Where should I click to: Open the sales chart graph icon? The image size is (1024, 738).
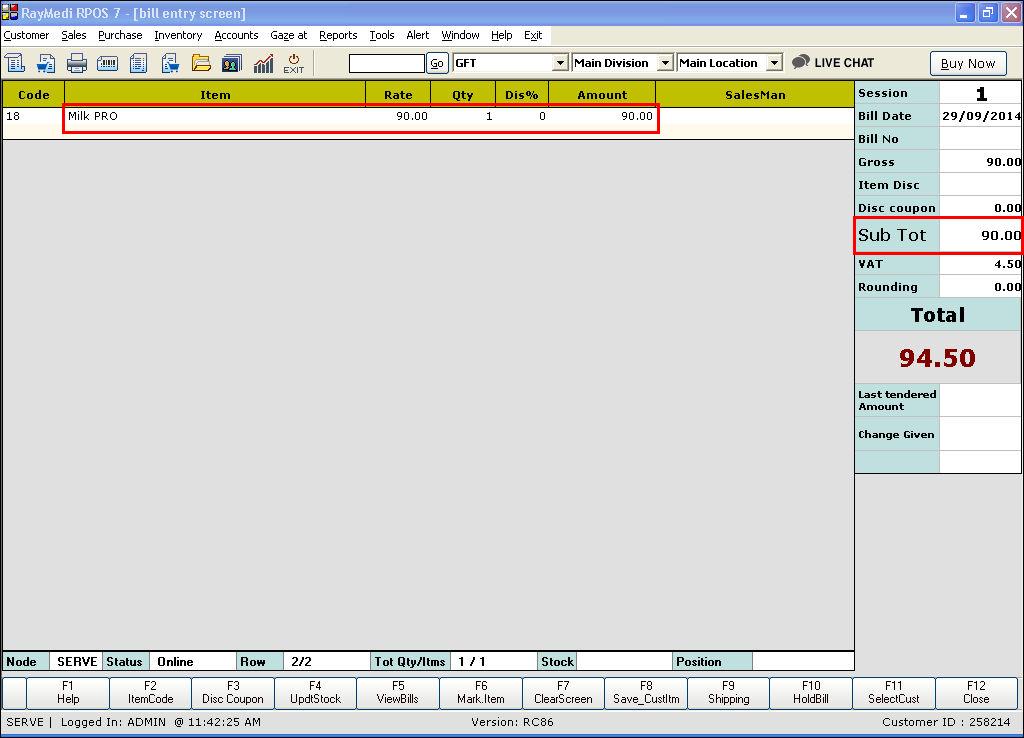pos(263,63)
